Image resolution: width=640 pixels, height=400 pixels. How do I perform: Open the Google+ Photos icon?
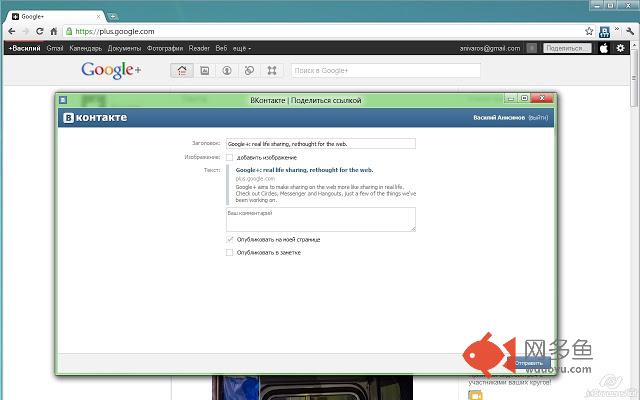[204, 71]
